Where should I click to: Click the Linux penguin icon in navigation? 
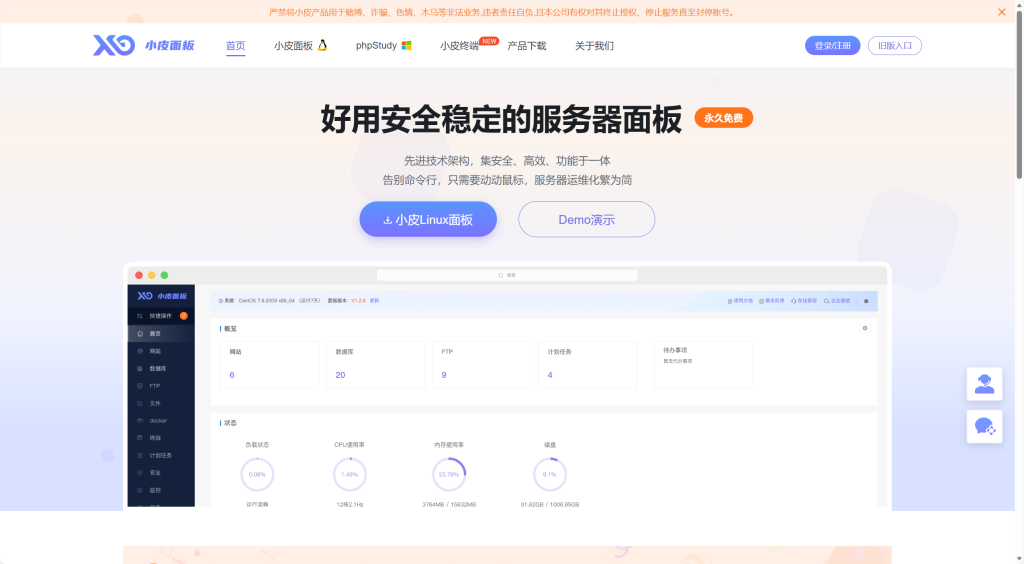coord(322,45)
